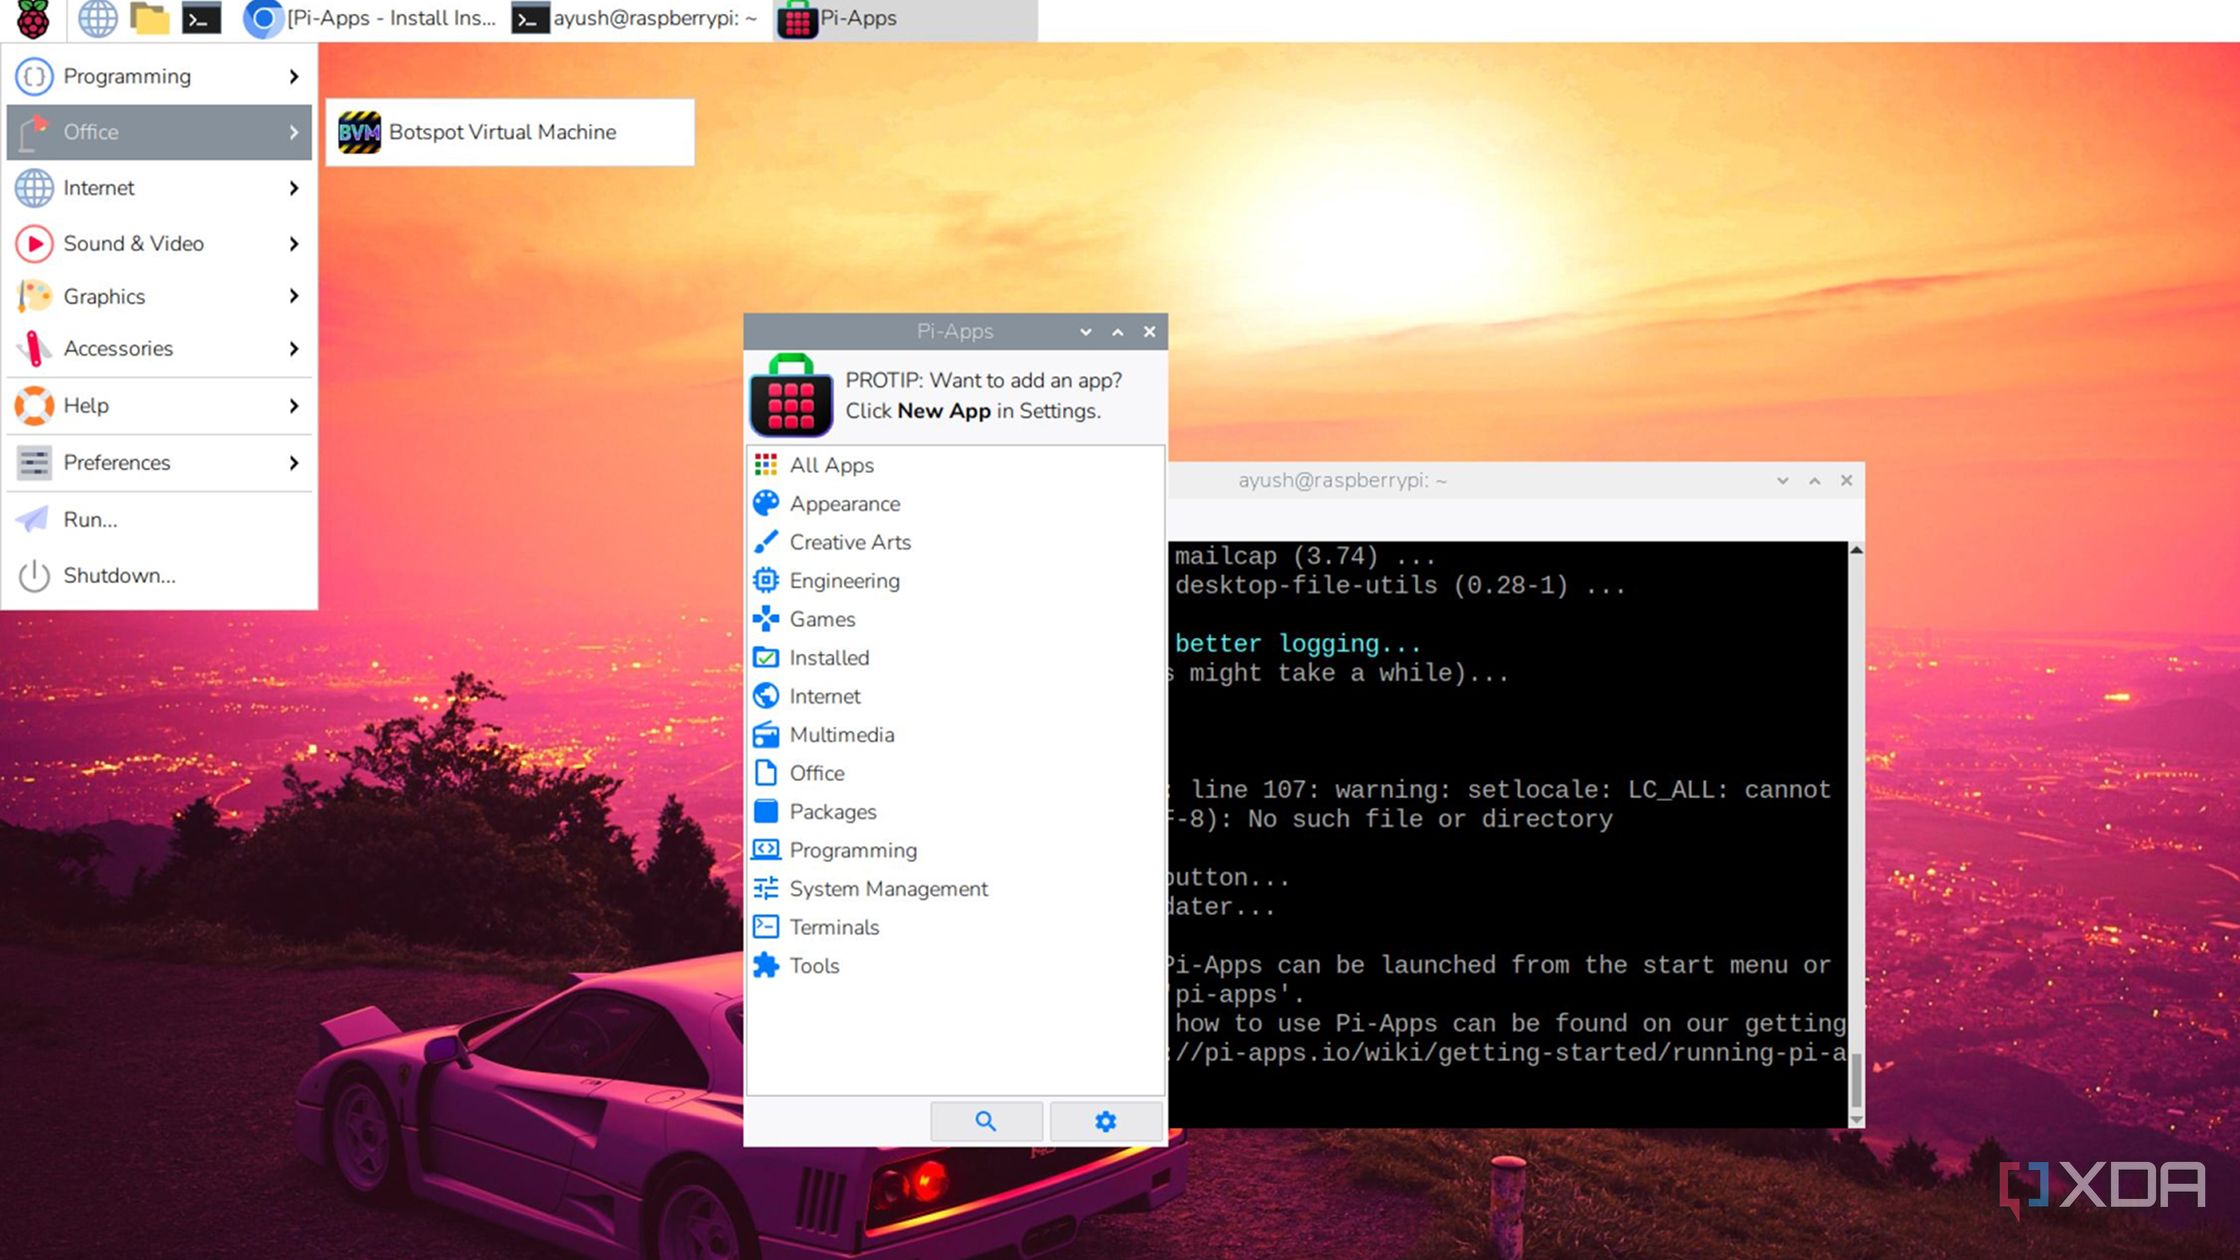The image size is (2240, 1260).
Task: Open System Management category in Pi-Apps
Action: point(955,888)
